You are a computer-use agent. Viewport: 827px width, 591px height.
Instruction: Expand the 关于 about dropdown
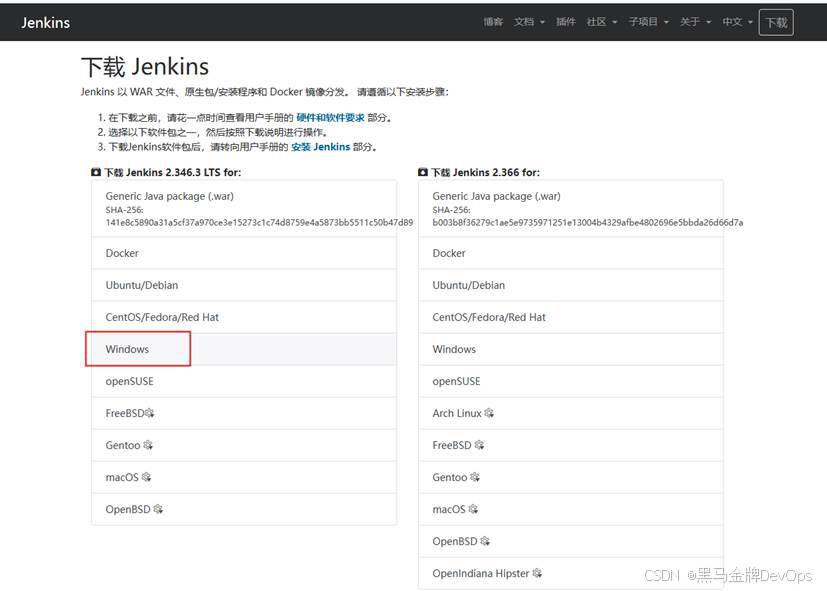point(696,22)
